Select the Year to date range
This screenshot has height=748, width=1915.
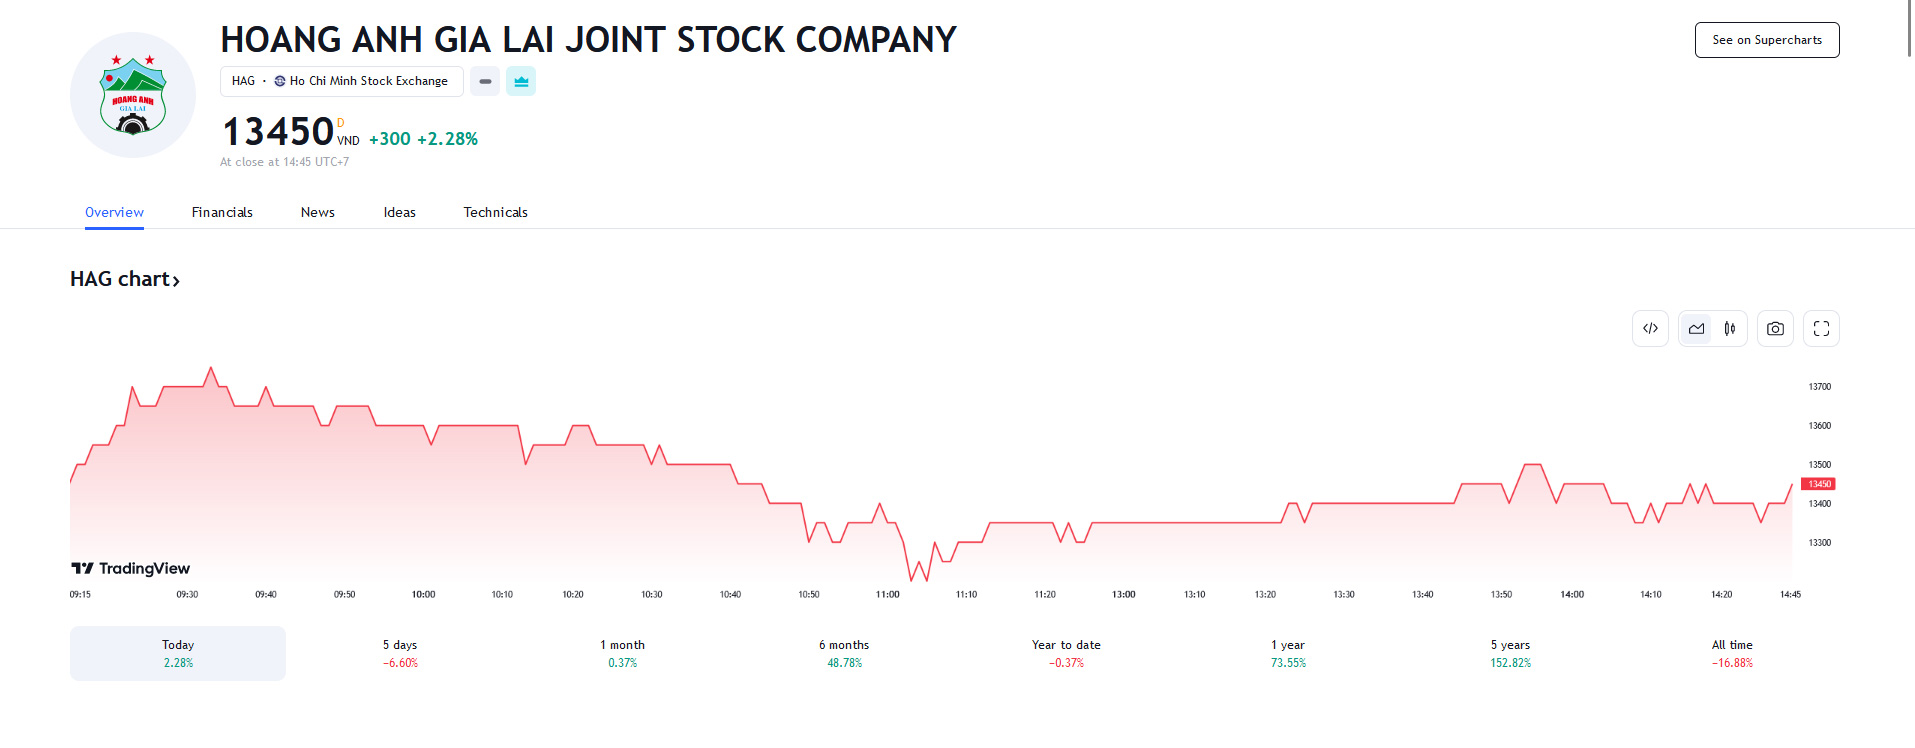point(1066,653)
